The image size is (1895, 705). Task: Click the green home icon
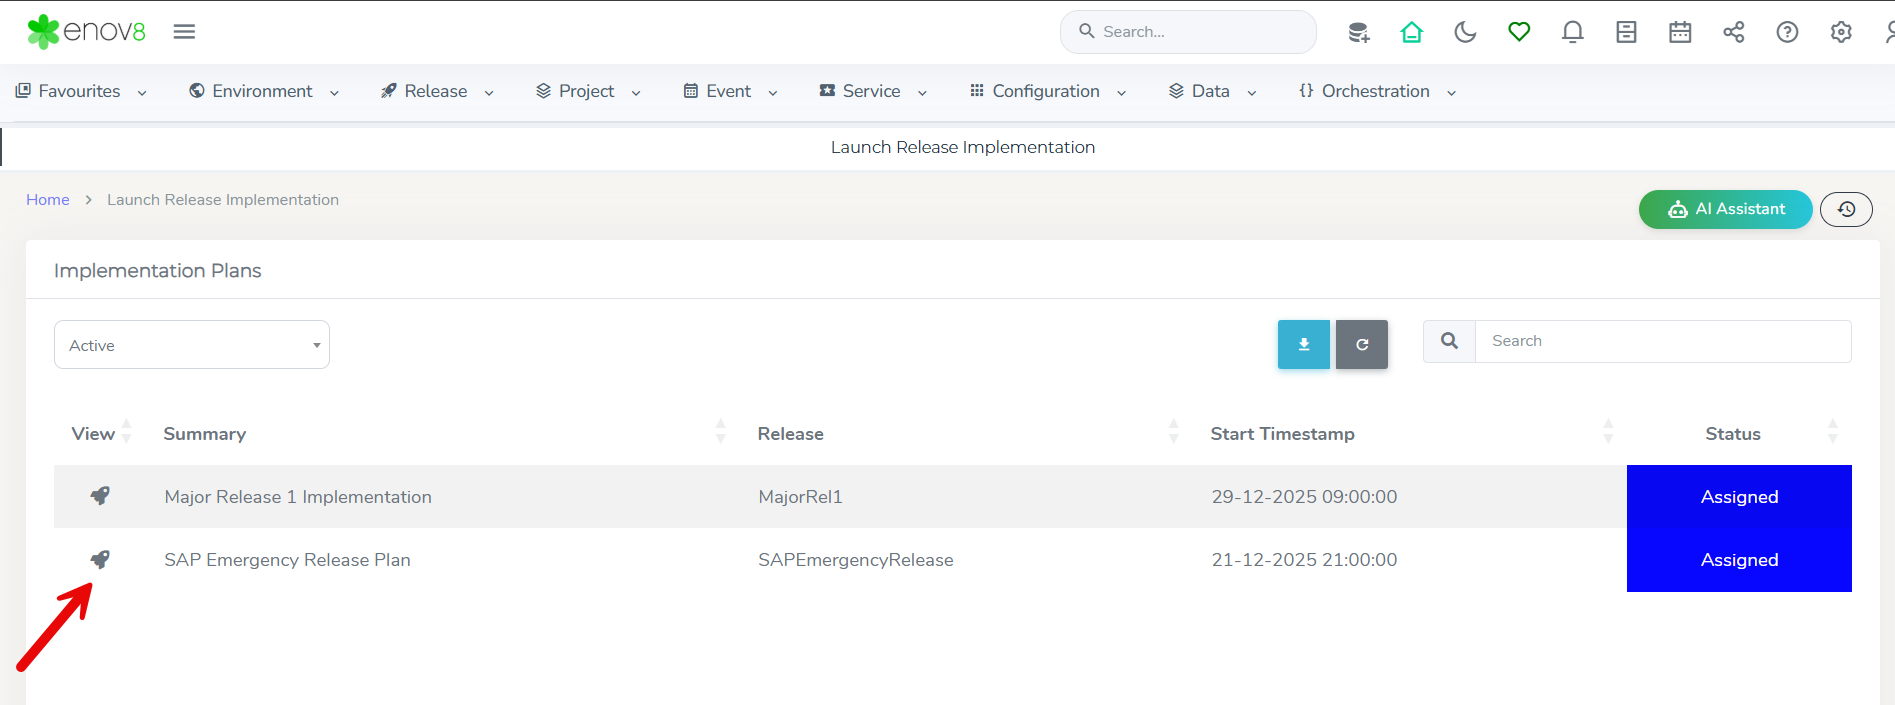pyautogui.click(x=1411, y=32)
